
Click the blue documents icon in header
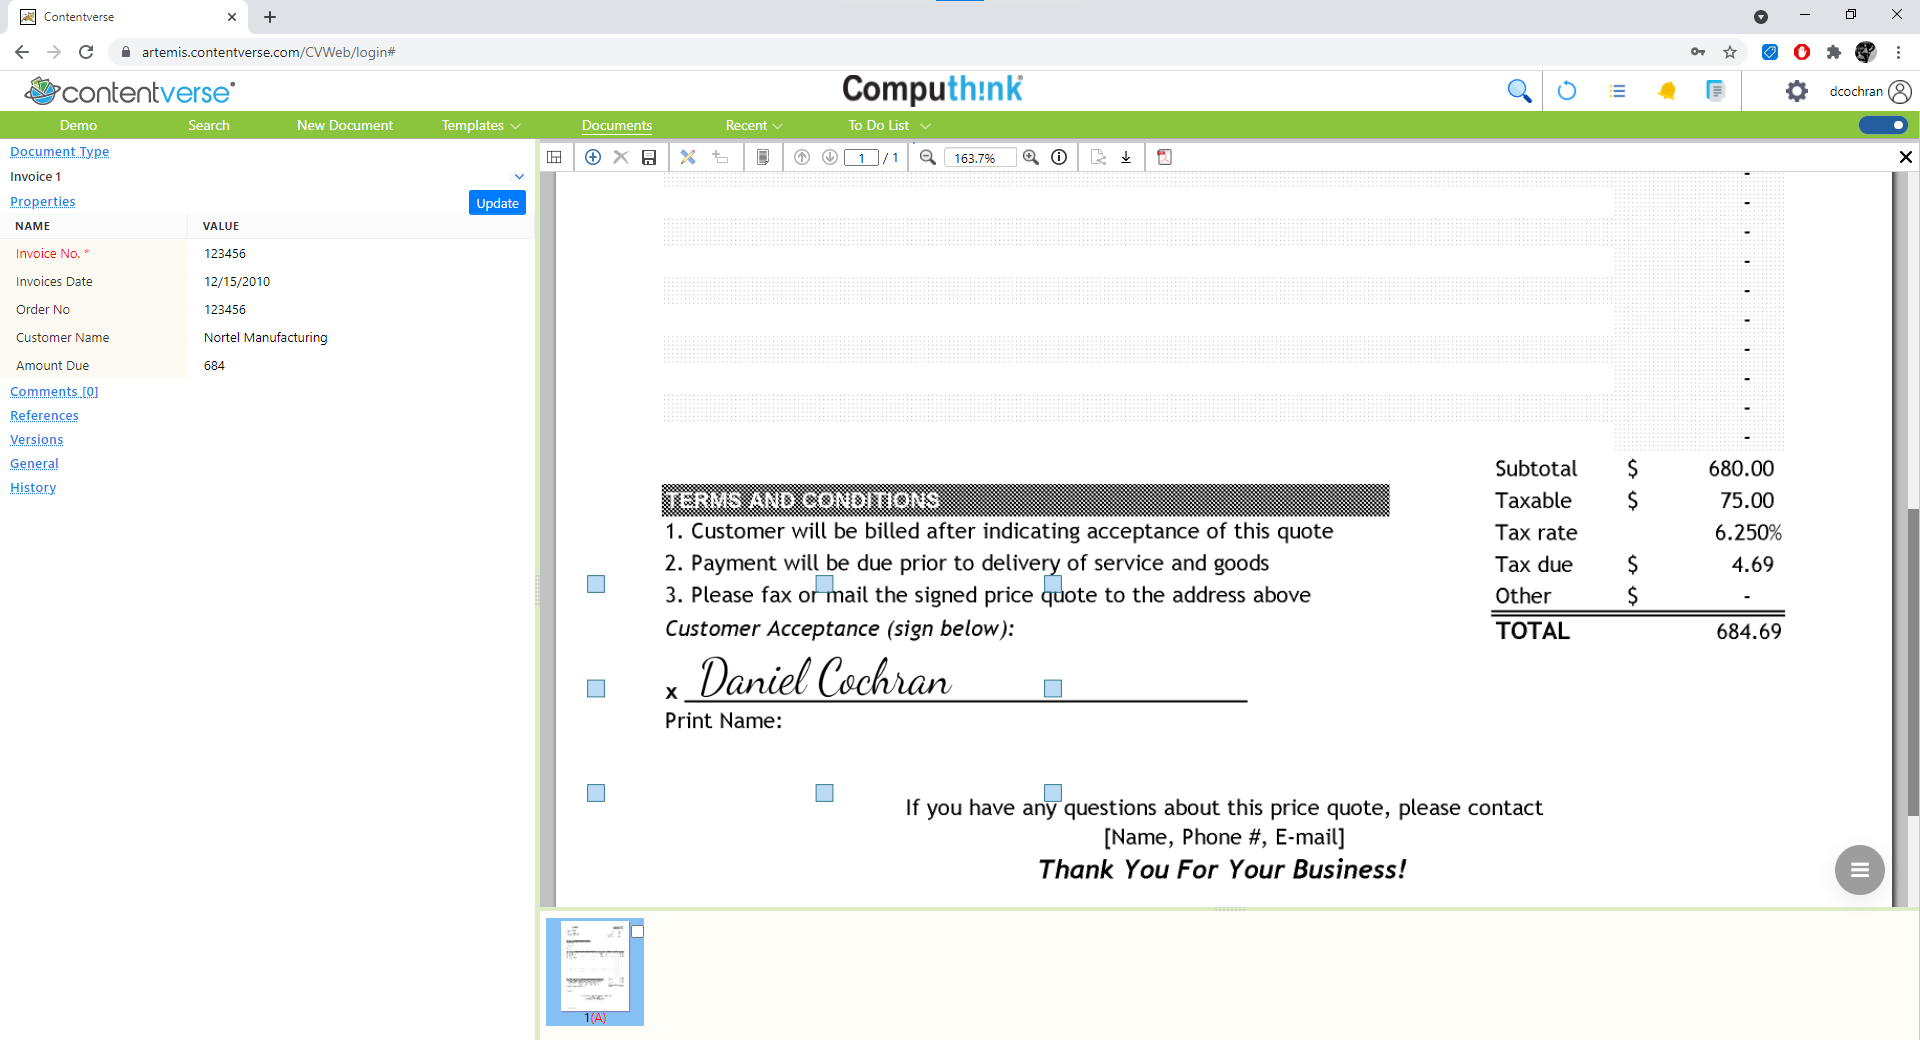[1716, 91]
